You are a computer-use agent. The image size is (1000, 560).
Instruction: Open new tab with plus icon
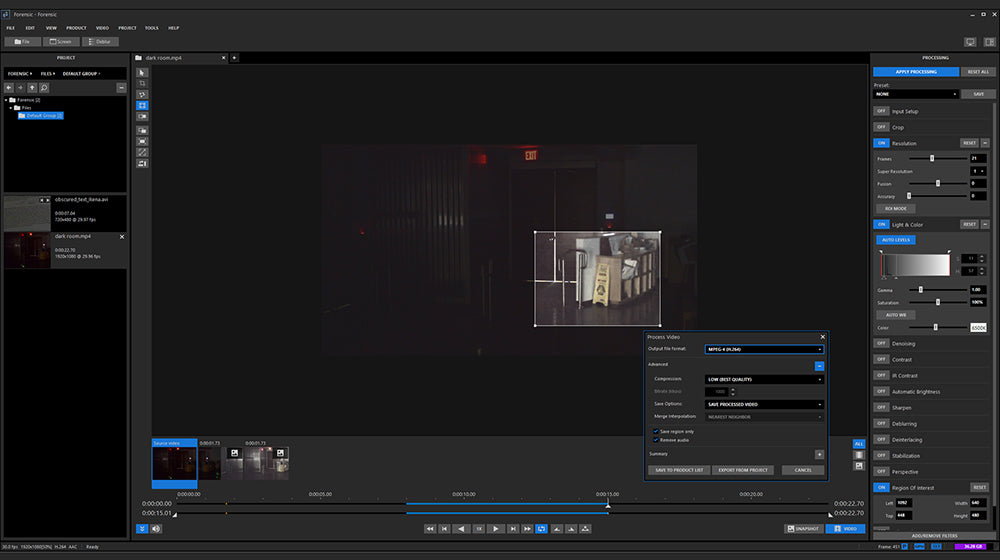(234, 58)
